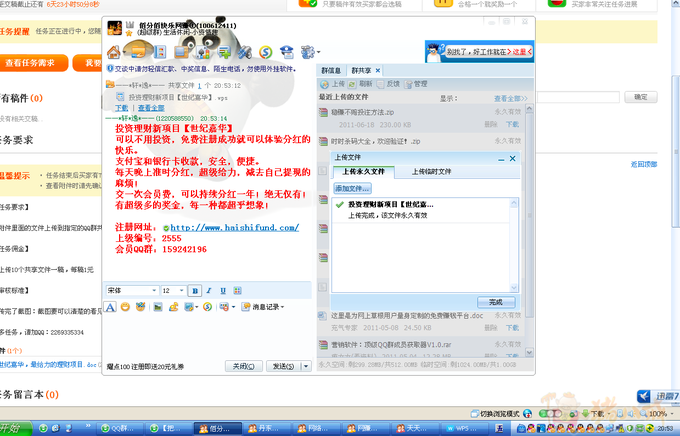Click the group message block icon

[x=224, y=307]
